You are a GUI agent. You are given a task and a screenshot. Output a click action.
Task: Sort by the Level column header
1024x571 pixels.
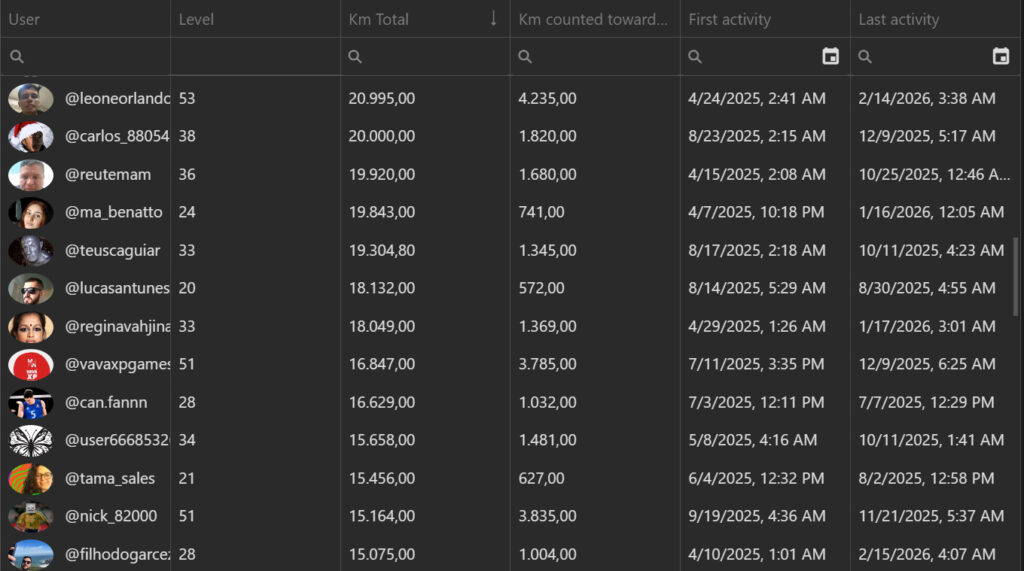pos(196,19)
